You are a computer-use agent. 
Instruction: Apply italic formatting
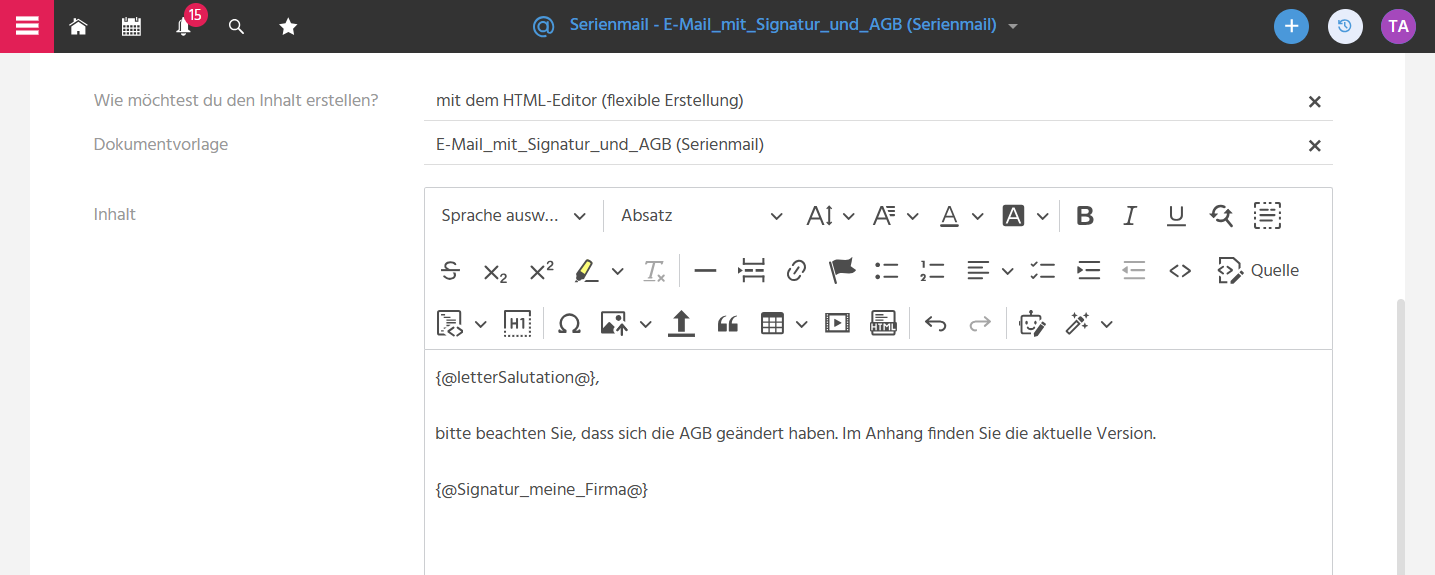1130,215
